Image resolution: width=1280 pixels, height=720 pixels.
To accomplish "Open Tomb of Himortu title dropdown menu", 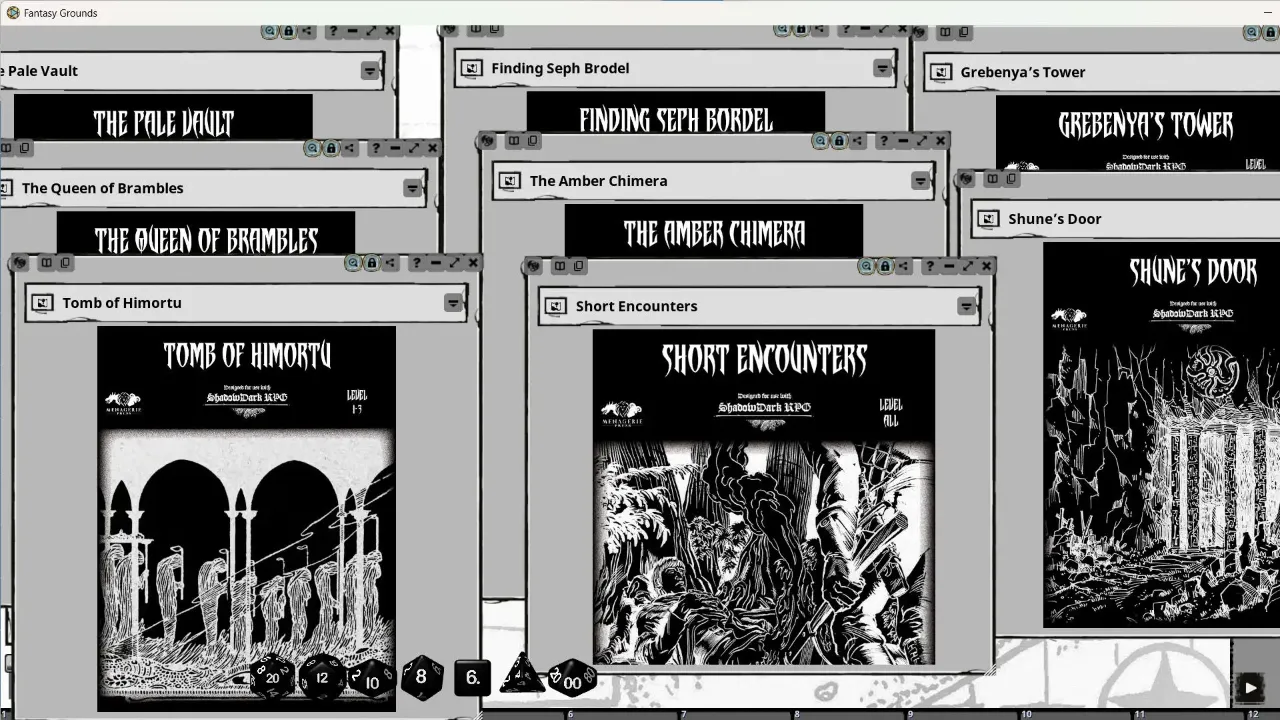I will coord(453,303).
